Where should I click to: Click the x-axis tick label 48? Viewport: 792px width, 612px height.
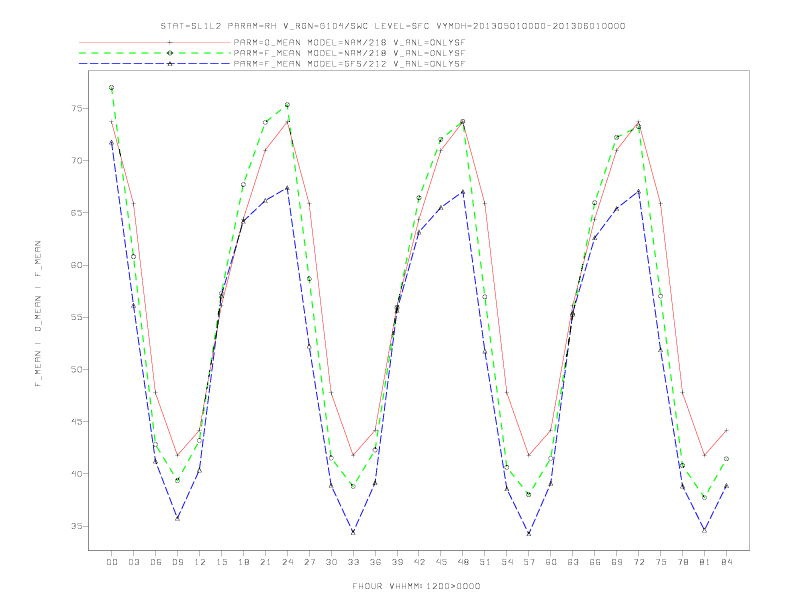pos(463,562)
